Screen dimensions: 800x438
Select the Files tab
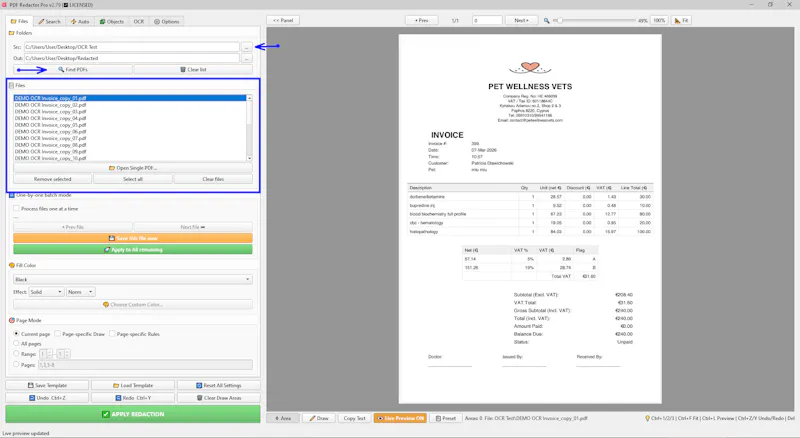(x=19, y=21)
